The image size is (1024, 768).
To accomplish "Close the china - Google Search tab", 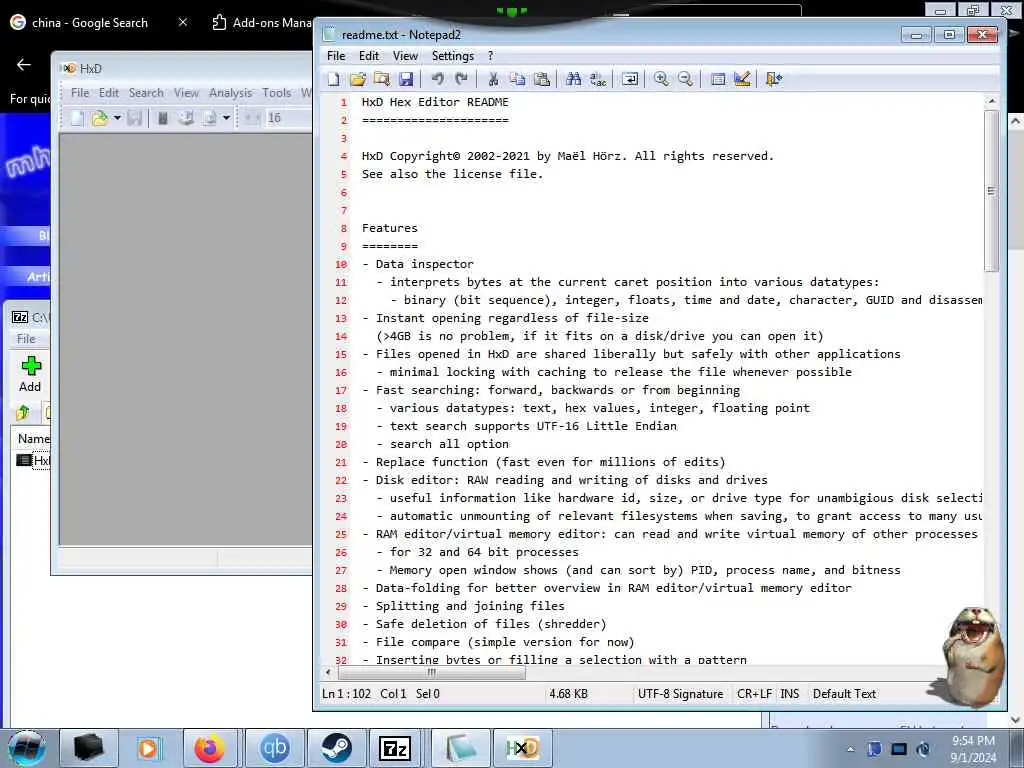I will pyautogui.click(x=183, y=22).
